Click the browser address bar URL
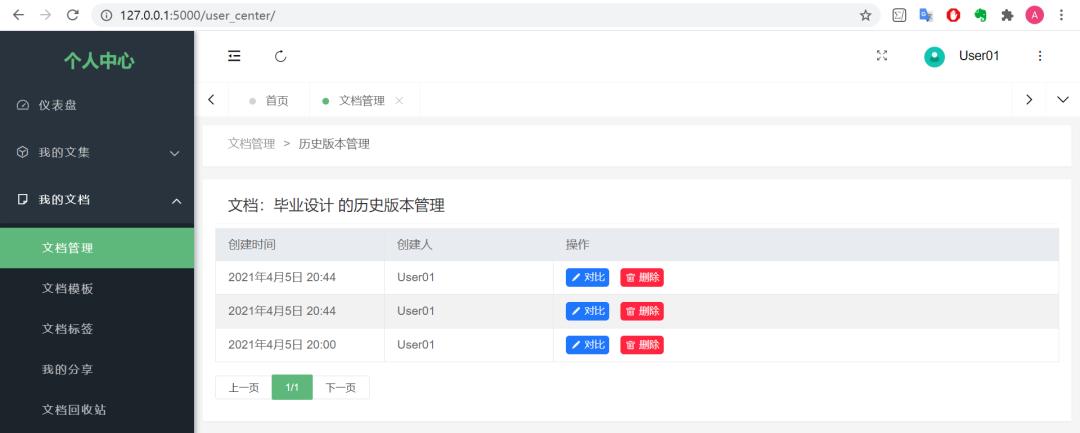This screenshot has height=433, width=1080. [x=198, y=15]
